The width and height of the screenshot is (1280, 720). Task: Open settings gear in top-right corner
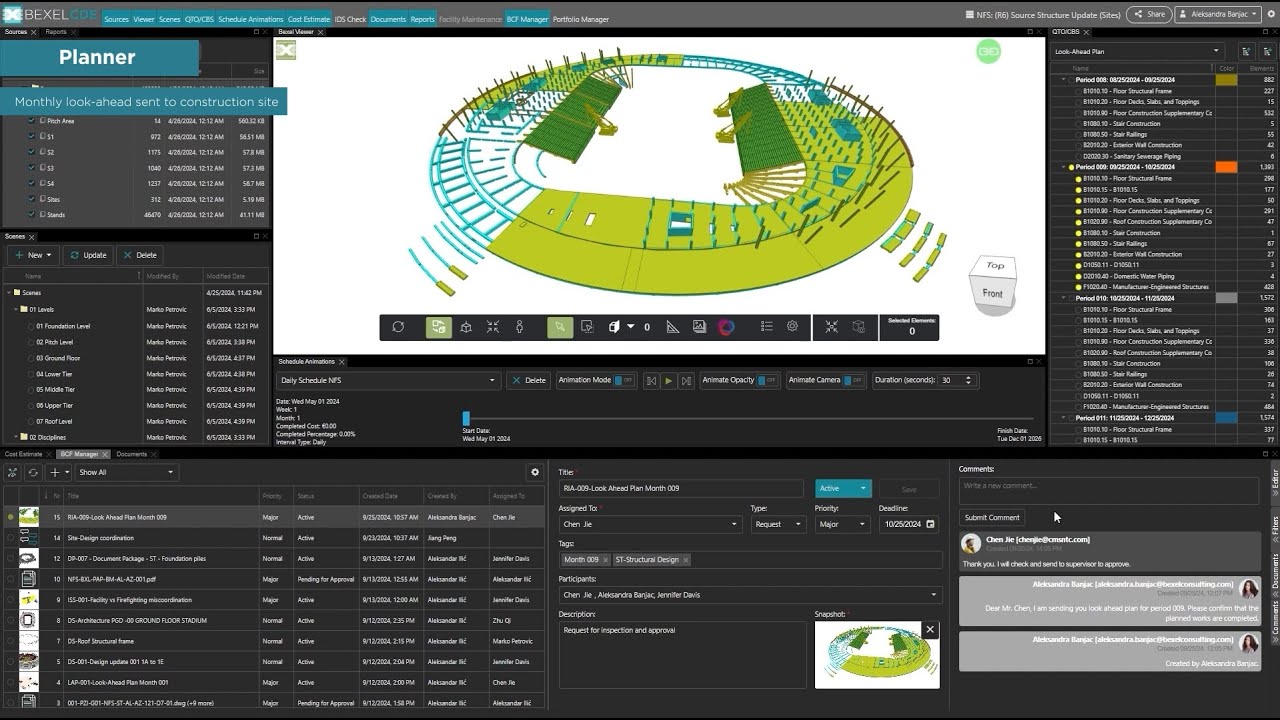[x=1270, y=14]
